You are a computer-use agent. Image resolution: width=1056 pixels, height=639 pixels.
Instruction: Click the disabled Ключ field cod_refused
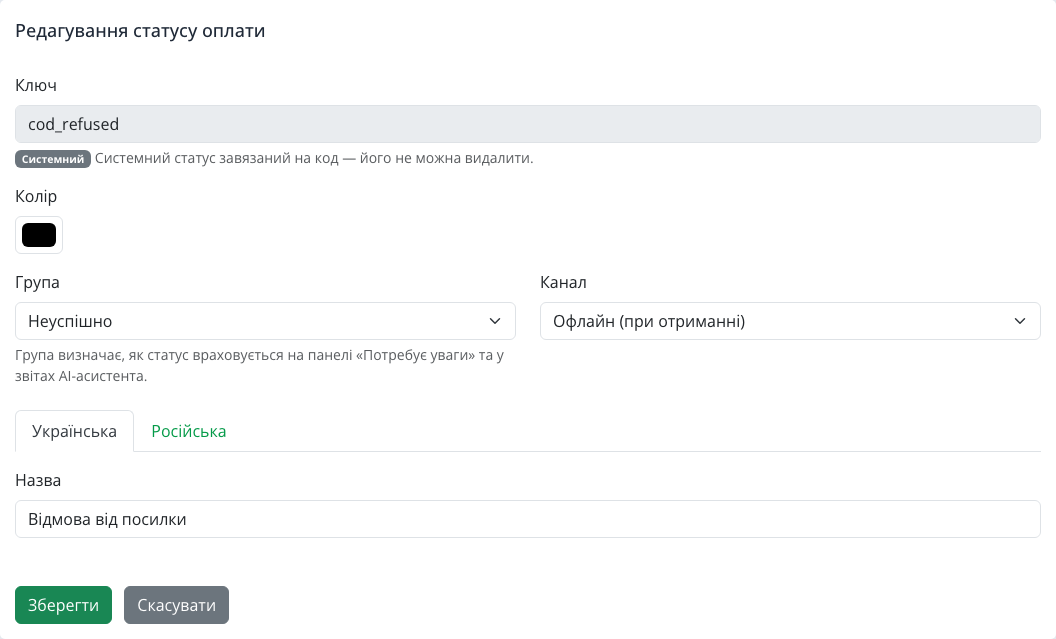[x=528, y=124]
